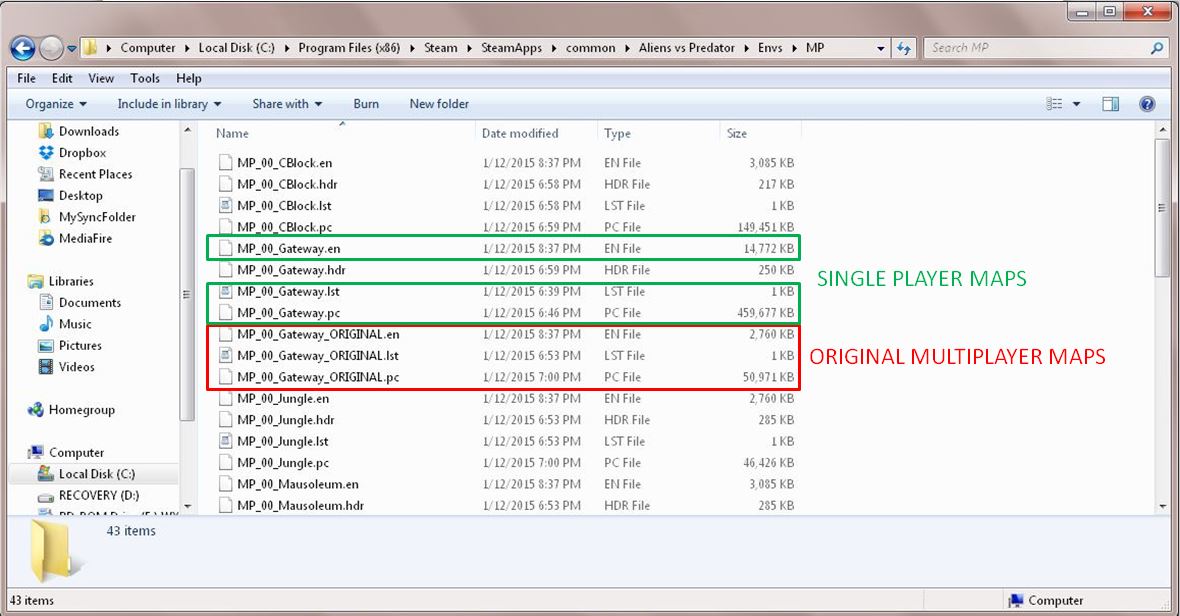Open the Organize dropdown
1180x616 pixels.
(56, 104)
